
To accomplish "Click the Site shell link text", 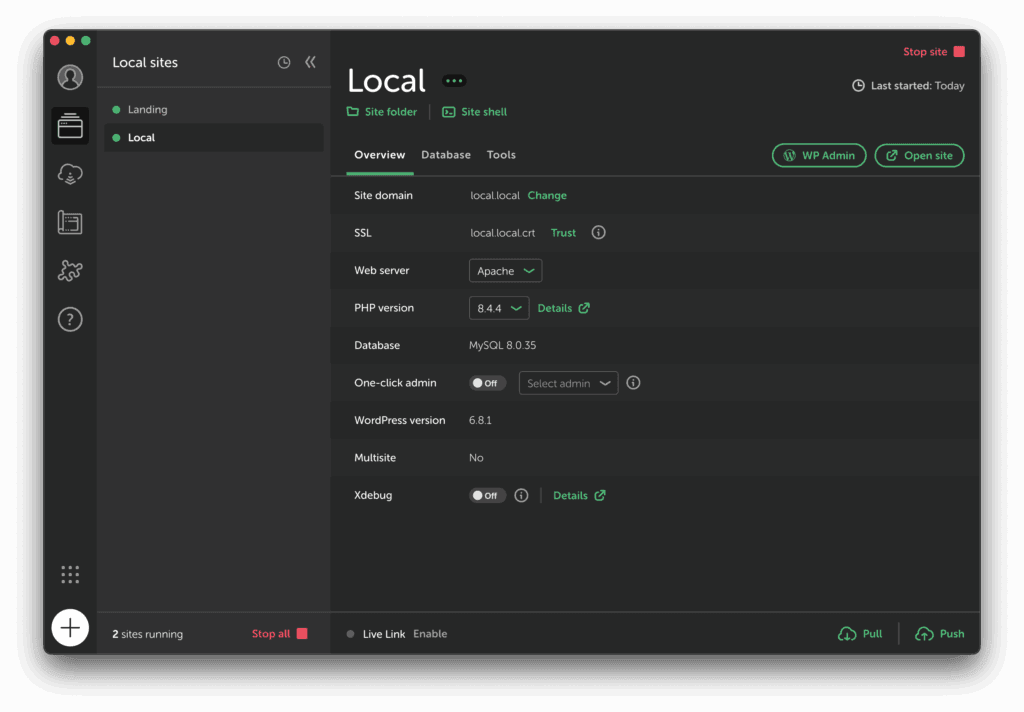I will point(484,112).
